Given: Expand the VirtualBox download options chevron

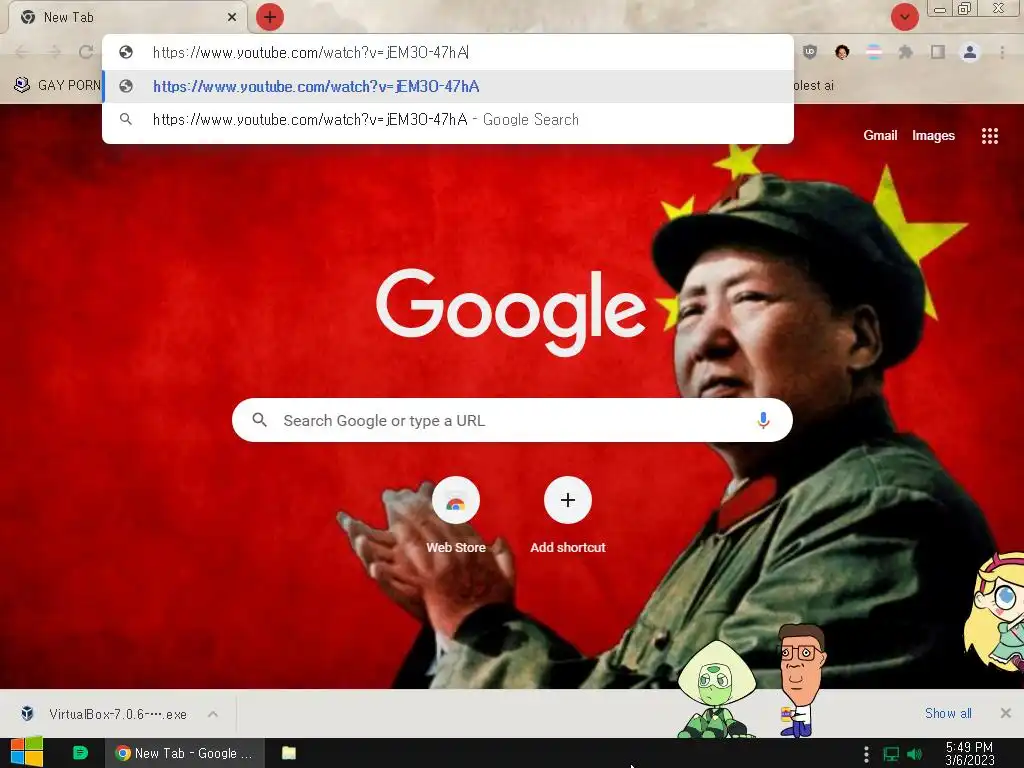Looking at the screenshot, I should click(213, 714).
